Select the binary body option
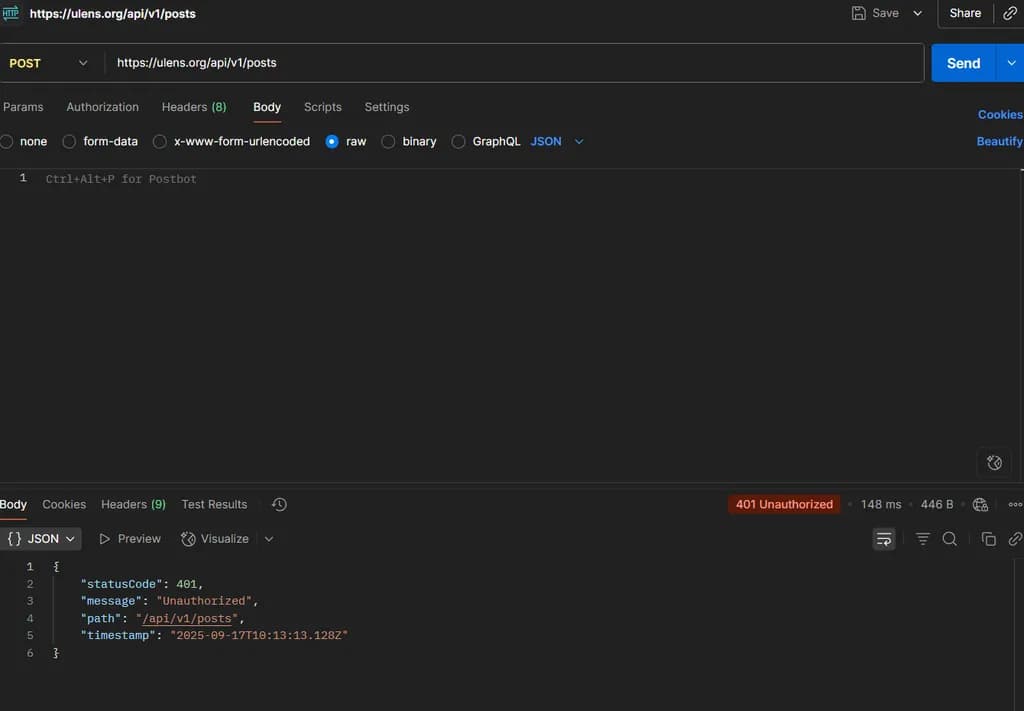The width and height of the screenshot is (1024, 711). [389, 142]
